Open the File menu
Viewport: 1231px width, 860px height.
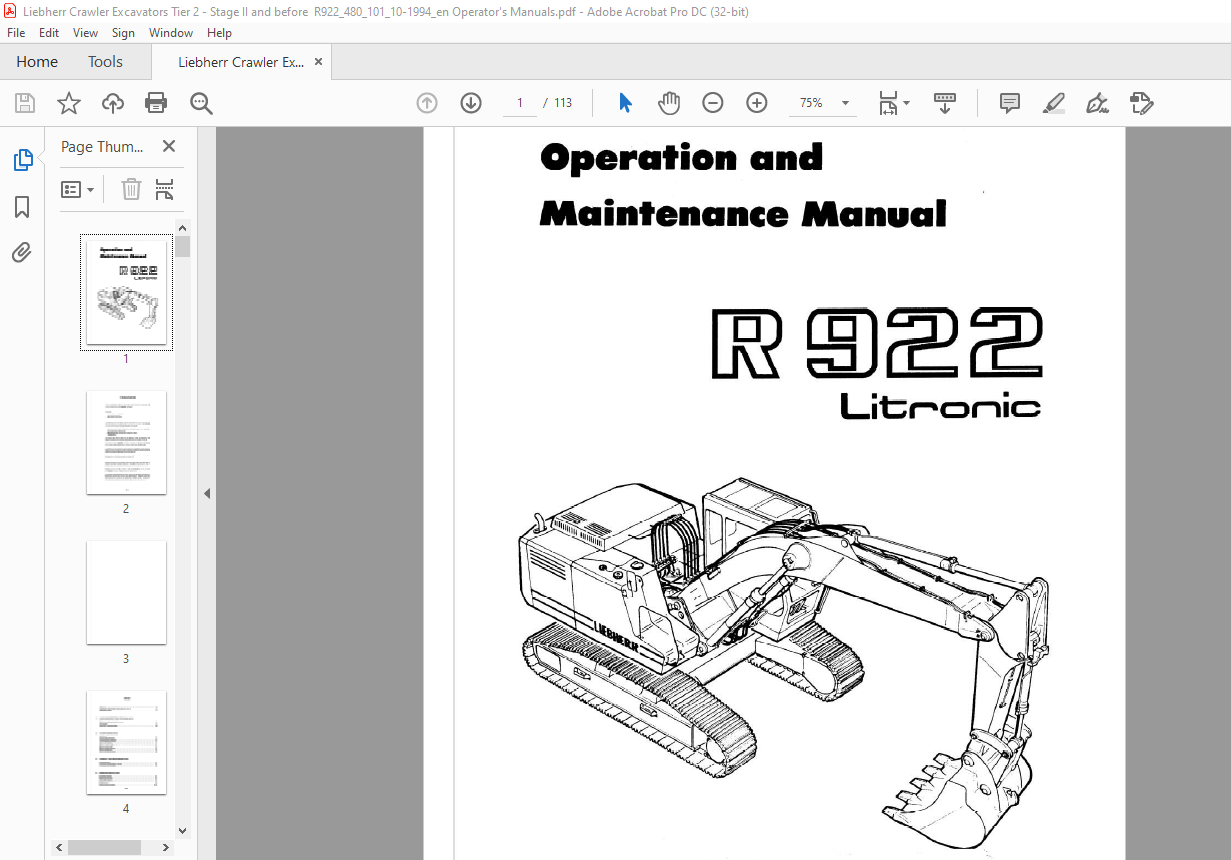pyautogui.click(x=16, y=33)
